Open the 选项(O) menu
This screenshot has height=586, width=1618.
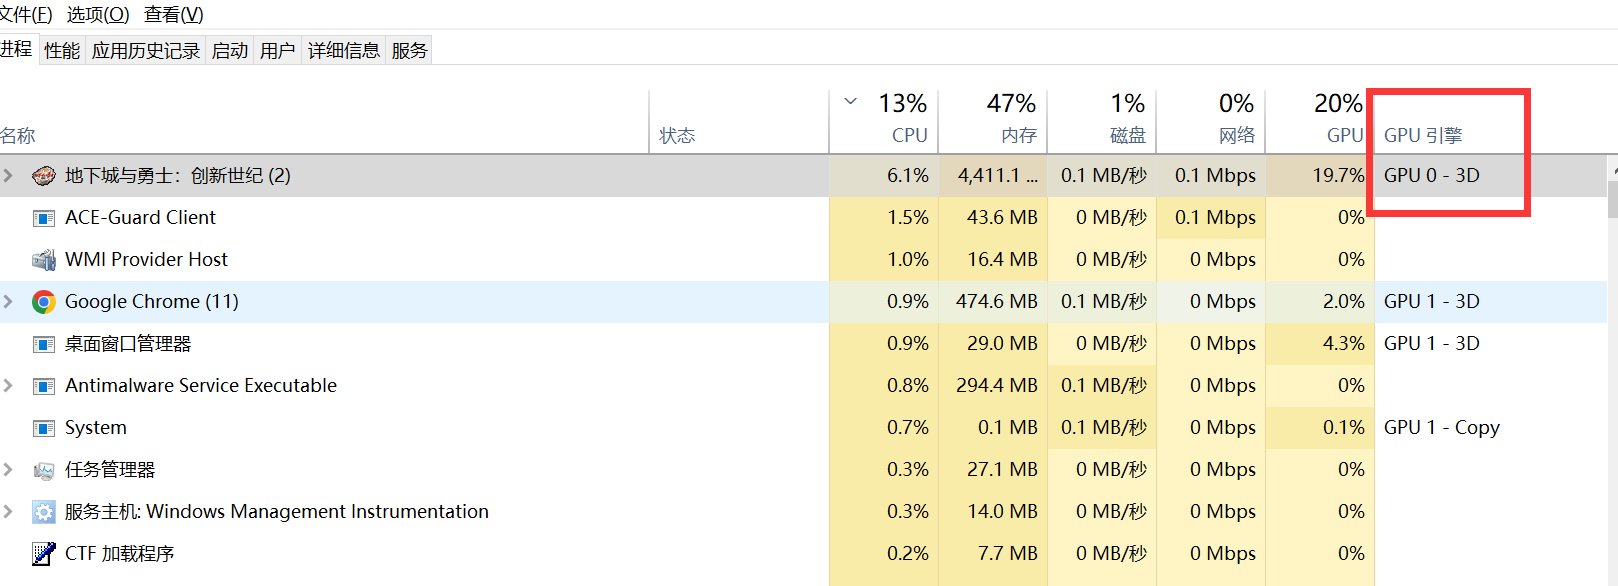click(x=98, y=14)
